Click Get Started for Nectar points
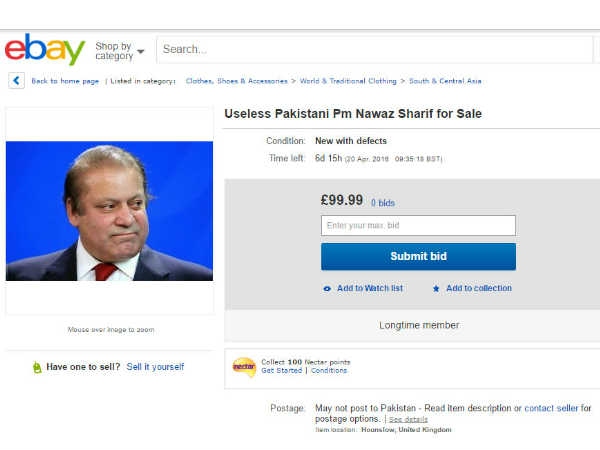The height and width of the screenshot is (450, 600). [x=282, y=370]
